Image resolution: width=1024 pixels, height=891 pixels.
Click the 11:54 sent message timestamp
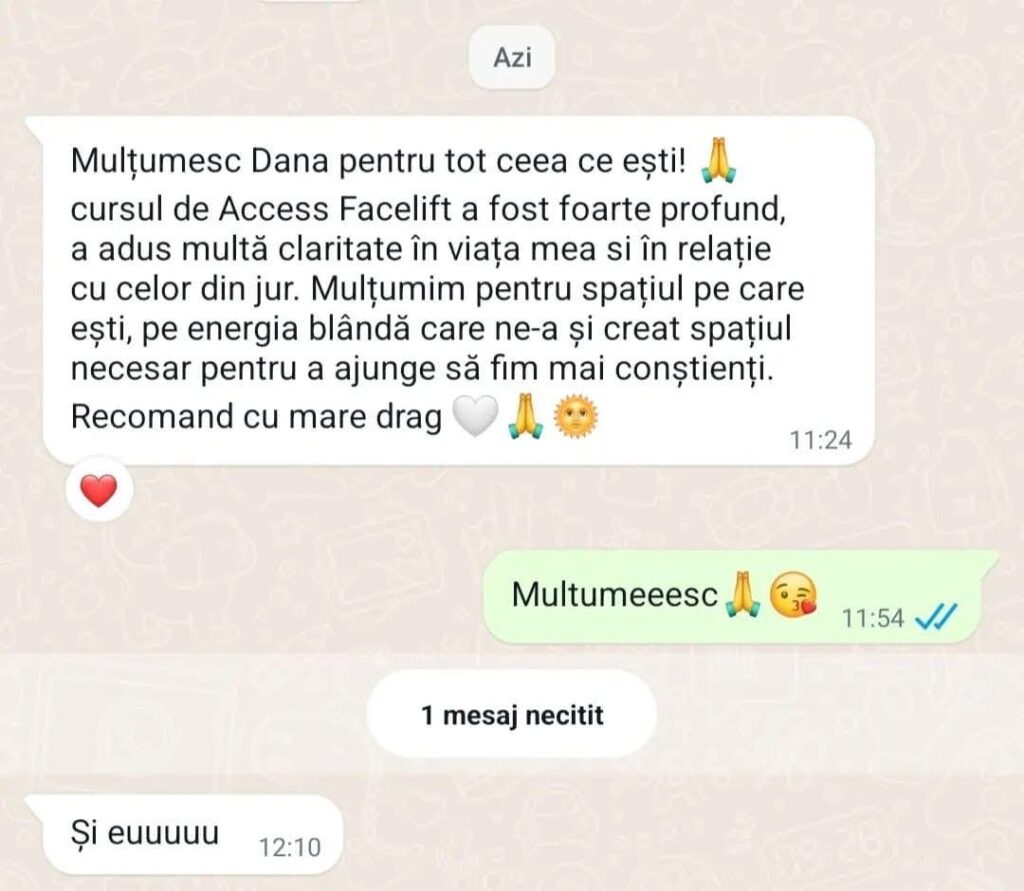(x=872, y=618)
